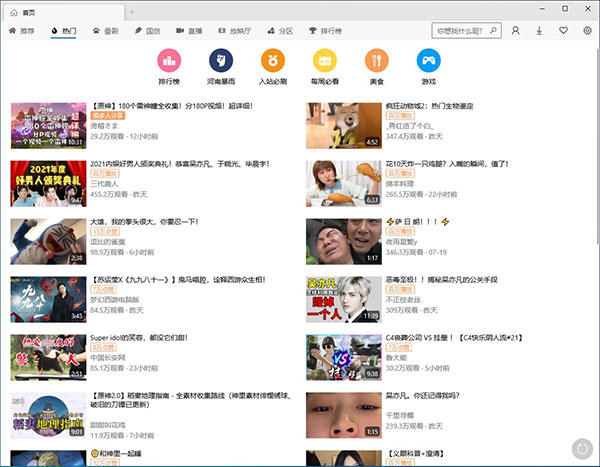Open the 游戏 game category icon

[428, 60]
